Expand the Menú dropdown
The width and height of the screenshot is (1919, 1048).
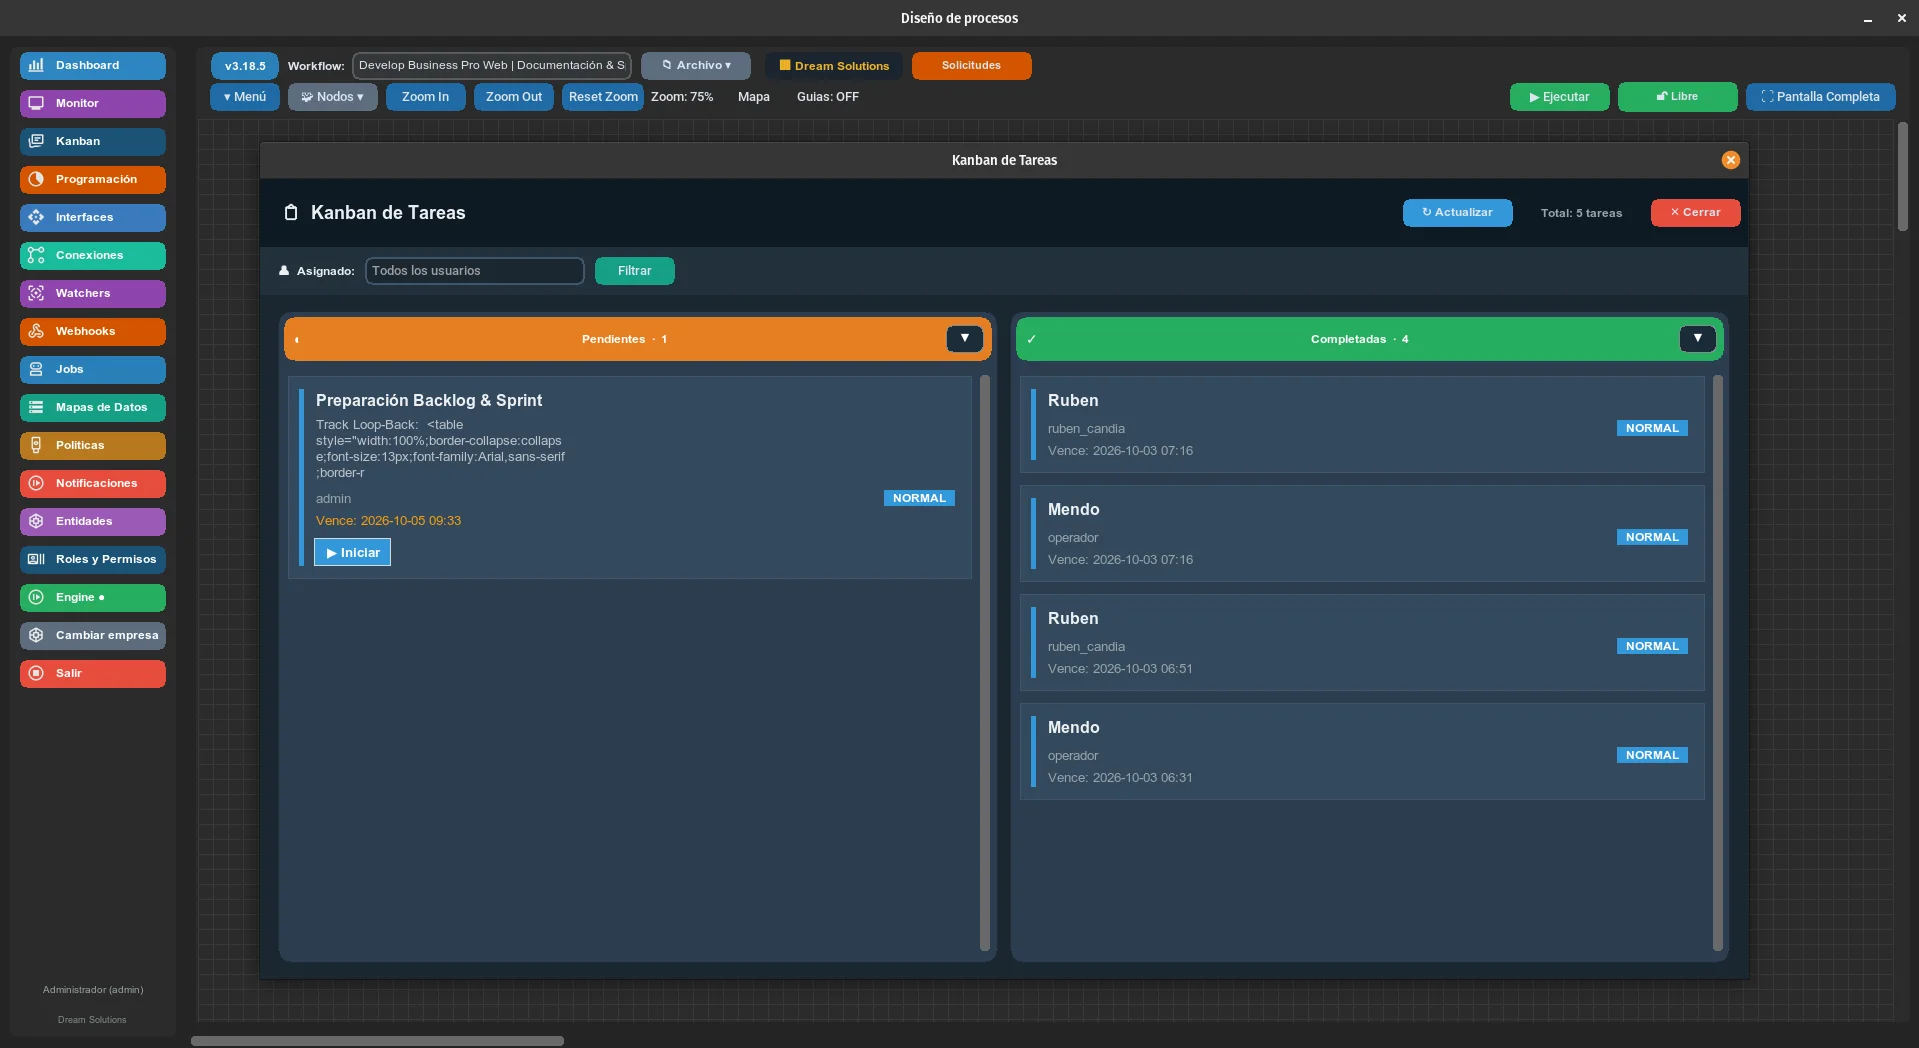coord(245,97)
